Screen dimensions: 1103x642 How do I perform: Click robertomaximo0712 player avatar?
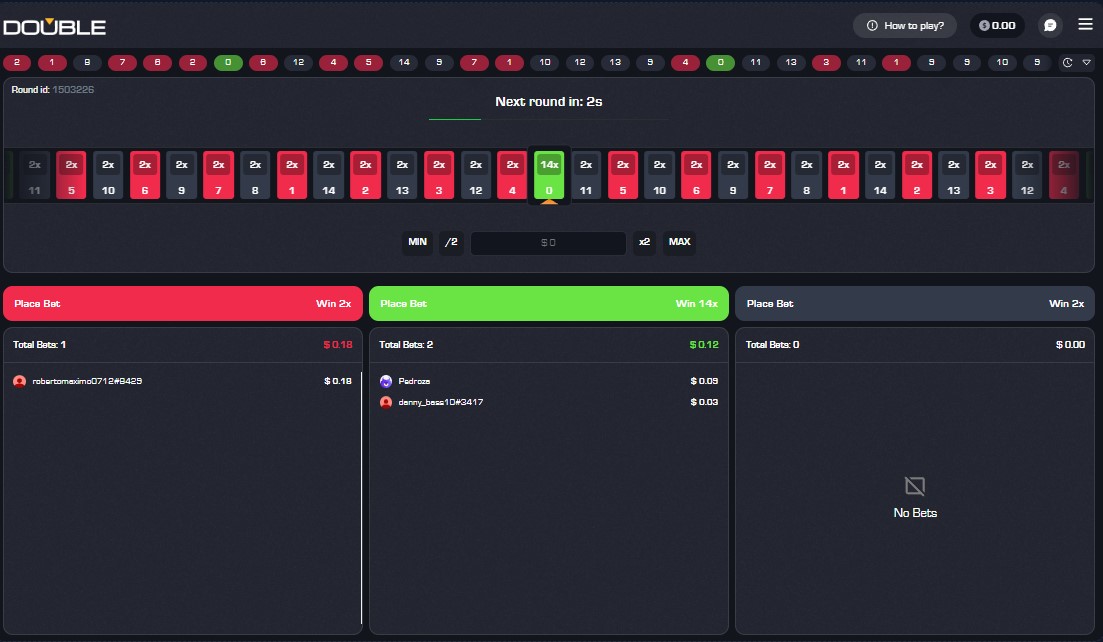pos(20,381)
